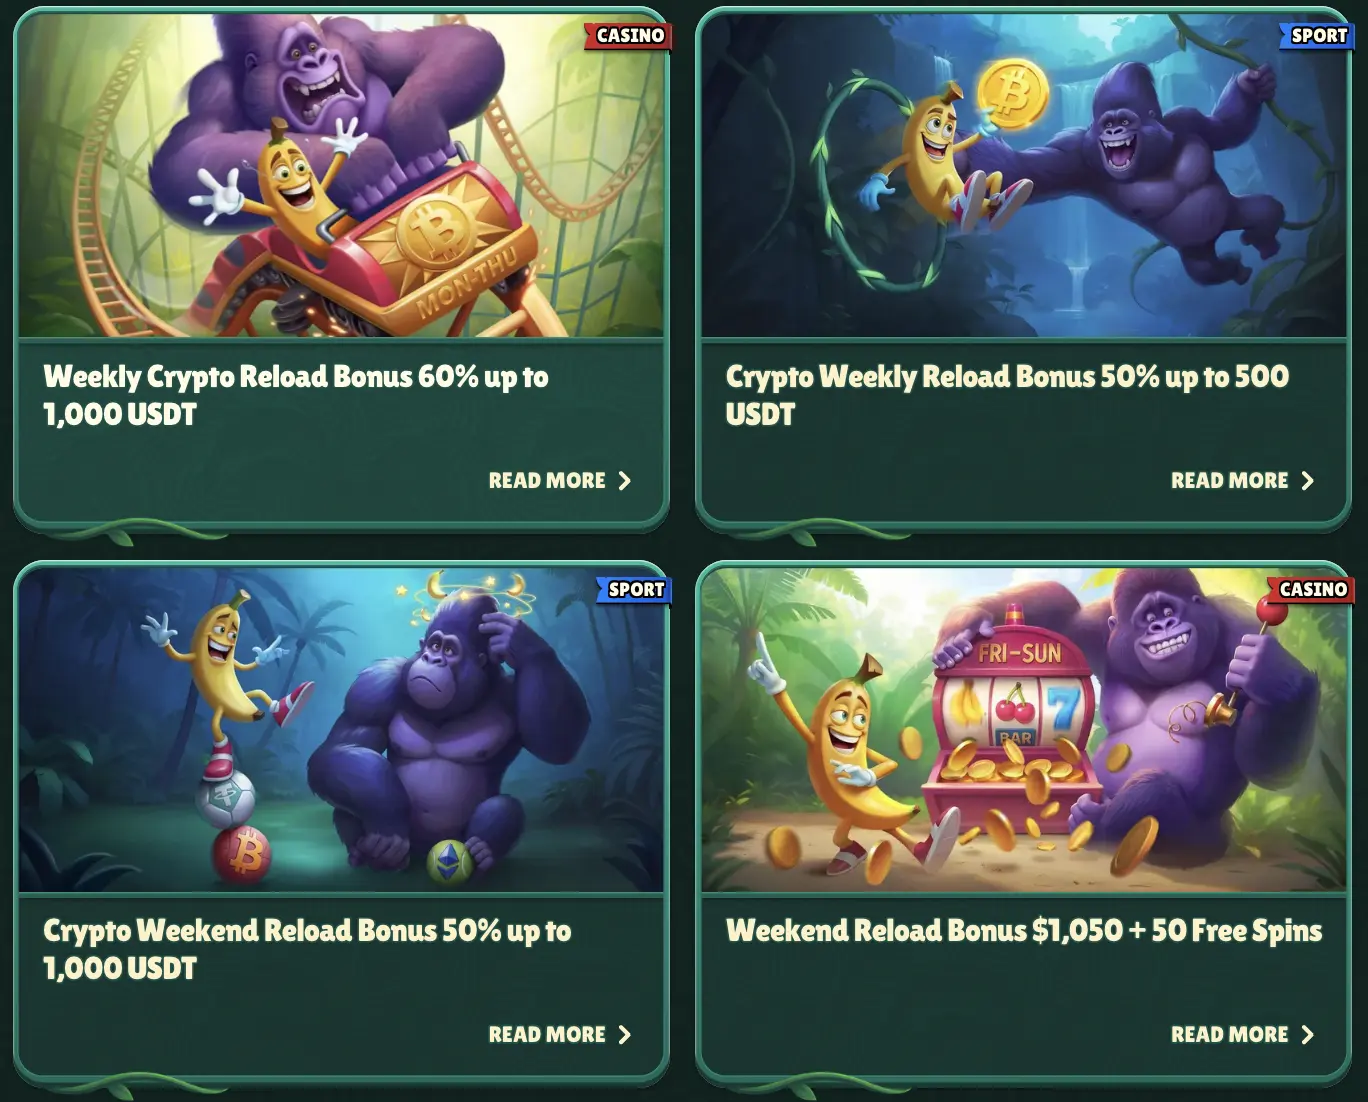The height and width of the screenshot is (1102, 1368).
Task: Open Read More for 60% Weekly Crypto Reload
Action: tap(559, 481)
